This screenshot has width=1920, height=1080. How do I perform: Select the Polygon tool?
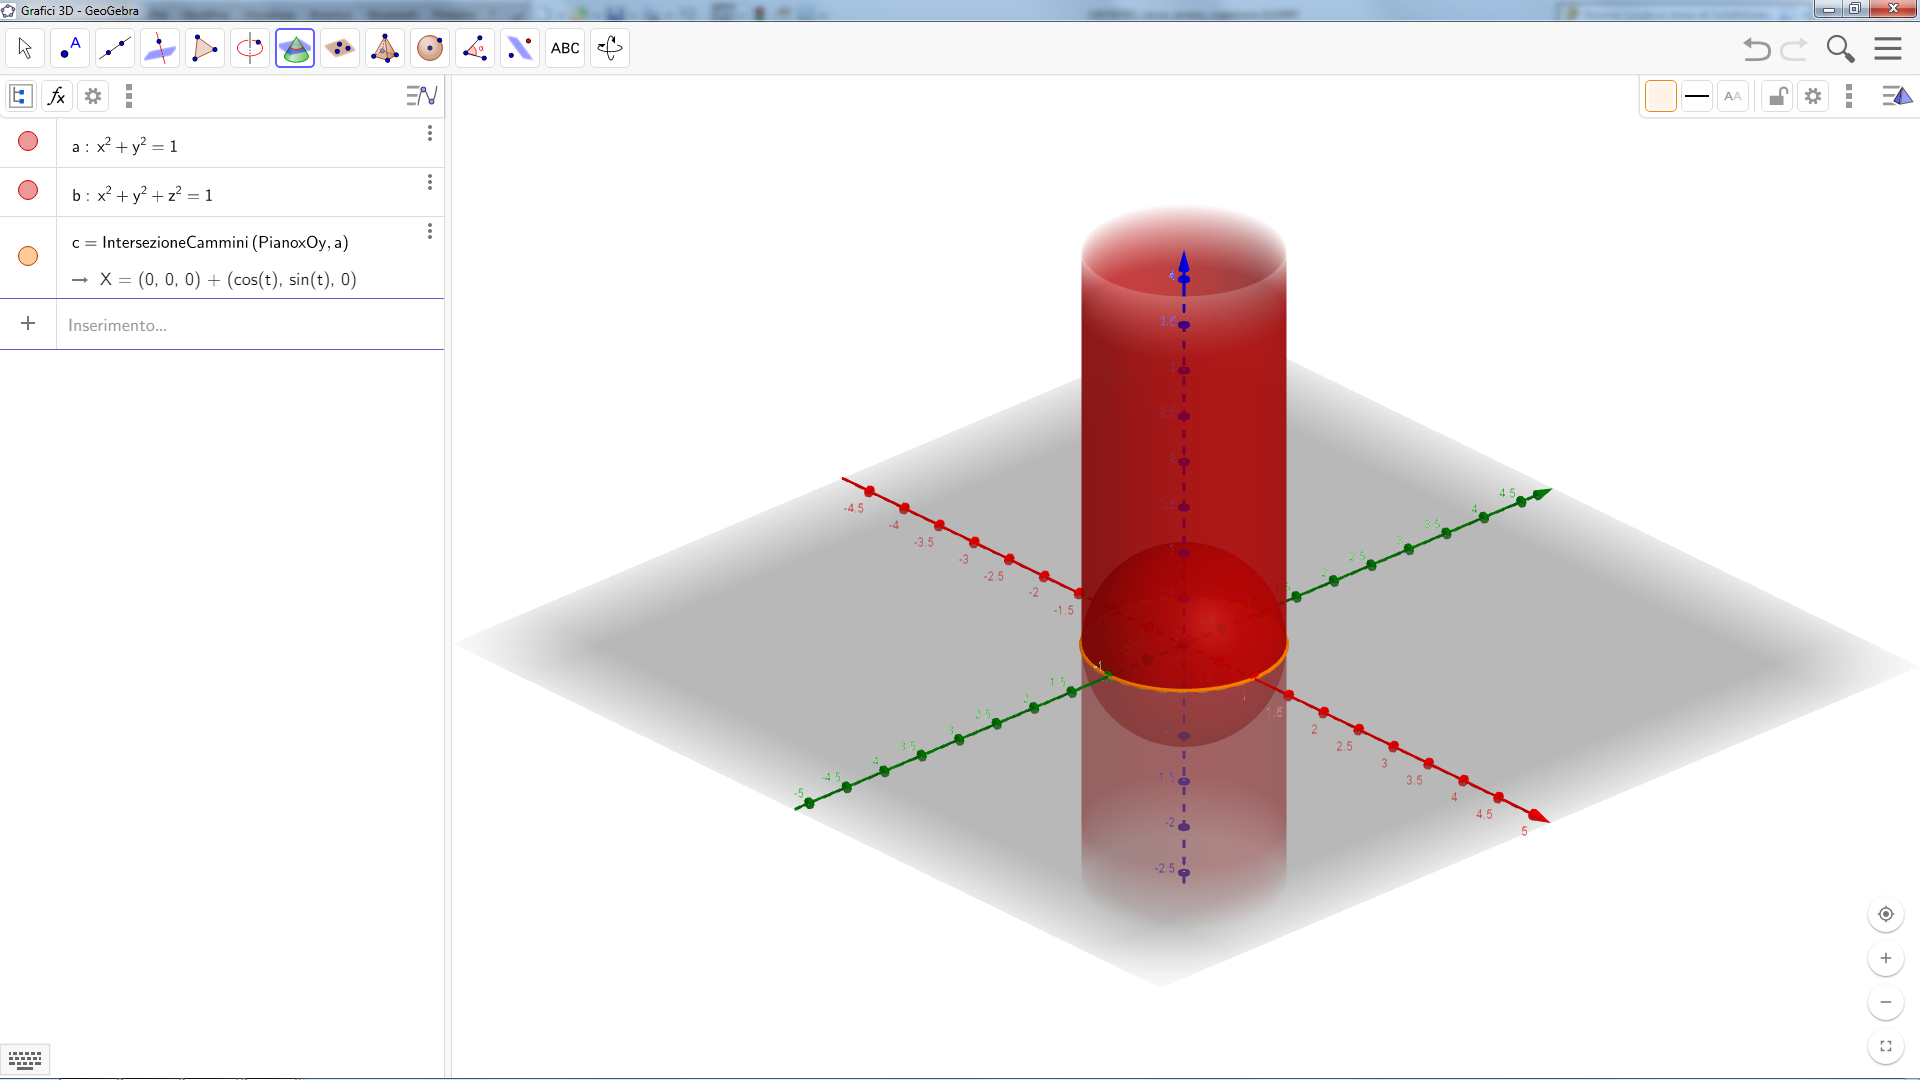(x=205, y=48)
